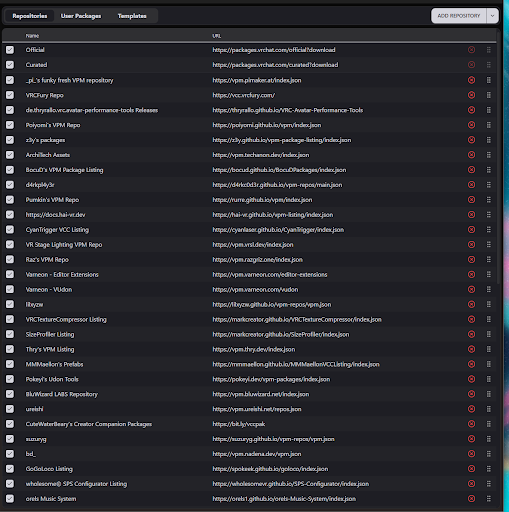
Task: Select the https://vcc.vrcfury.com/ URL text
Action: click(244, 95)
